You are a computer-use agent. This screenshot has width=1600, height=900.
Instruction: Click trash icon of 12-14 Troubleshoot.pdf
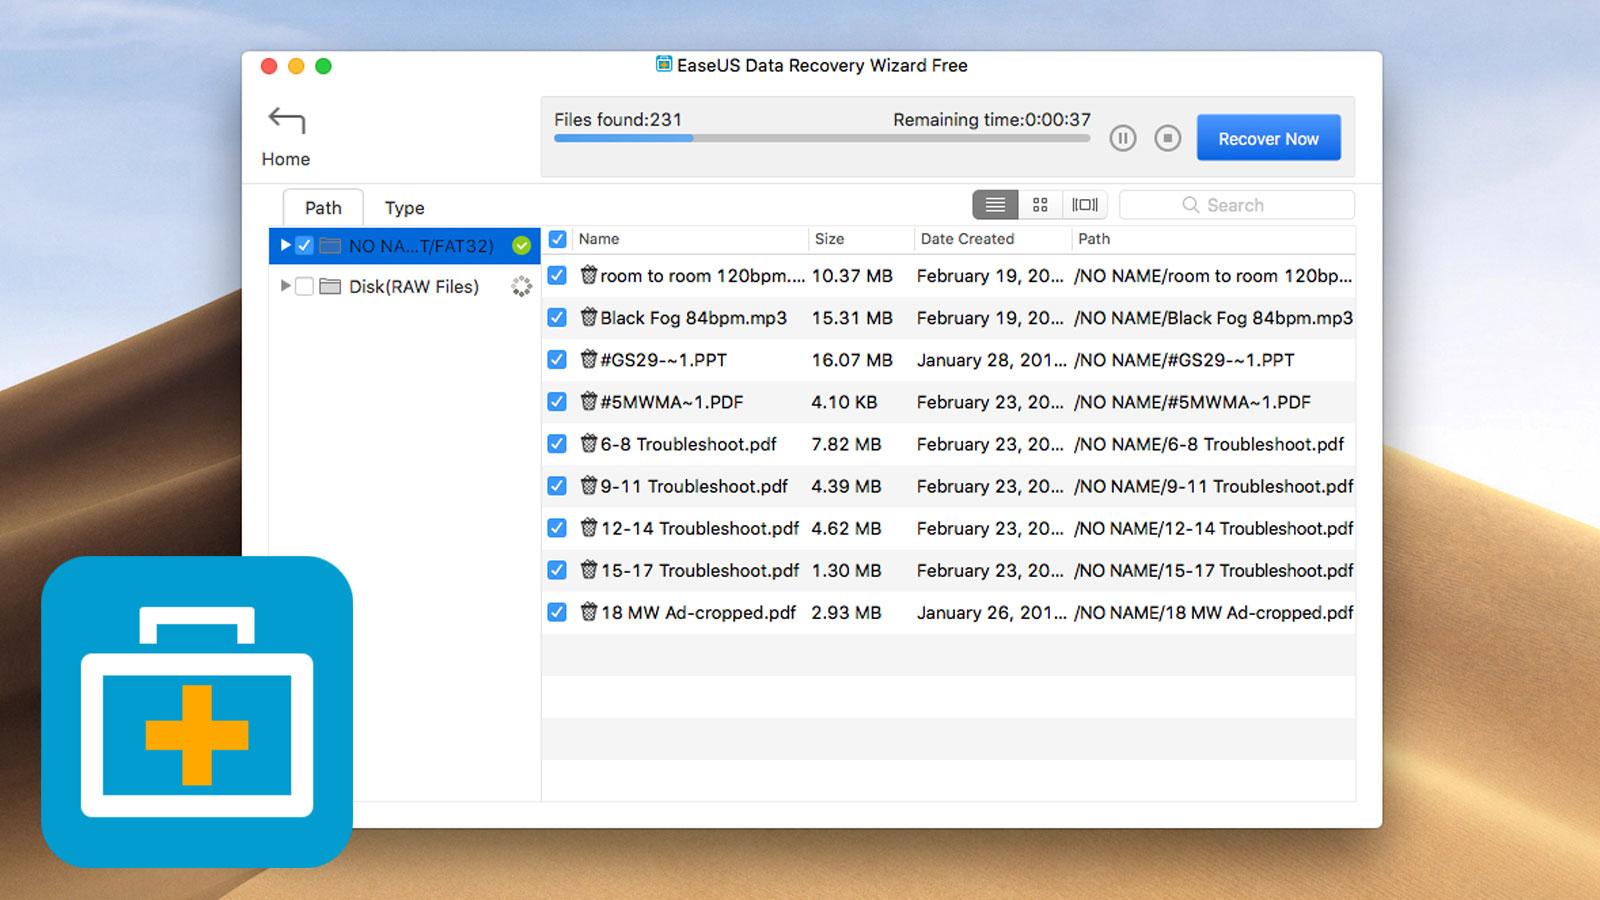tap(588, 527)
